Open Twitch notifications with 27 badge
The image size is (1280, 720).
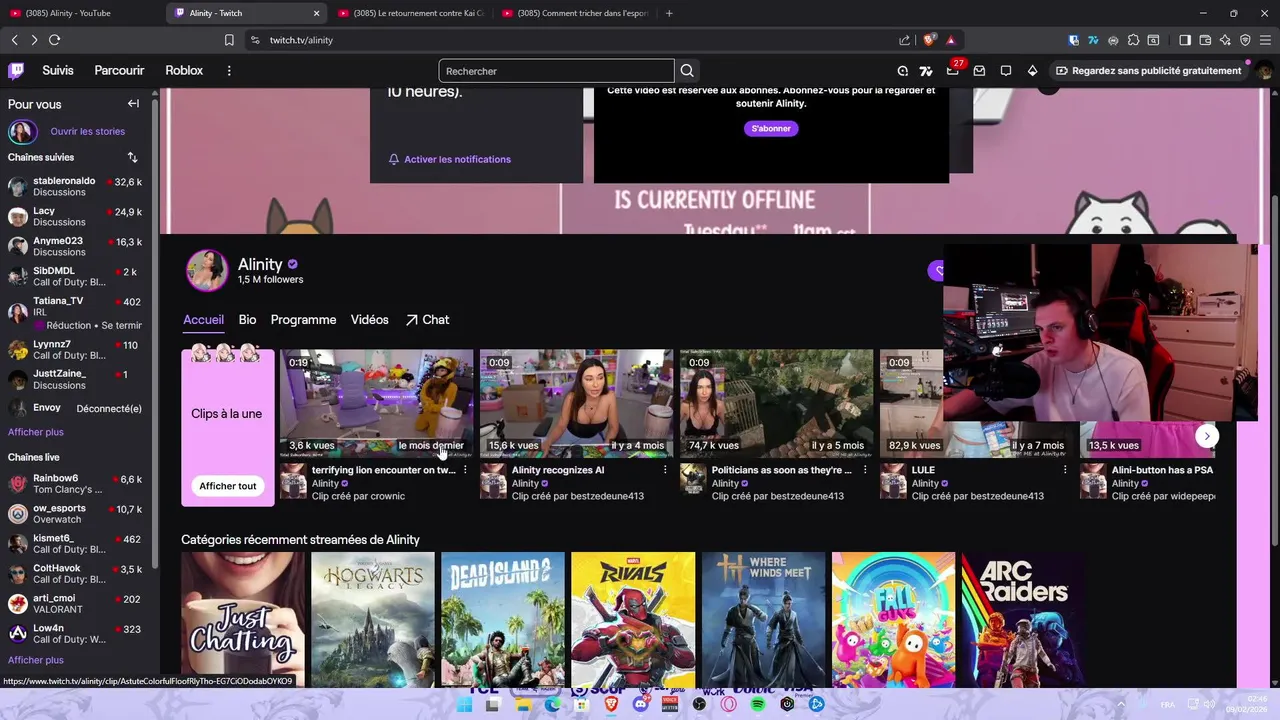coord(953,70)
